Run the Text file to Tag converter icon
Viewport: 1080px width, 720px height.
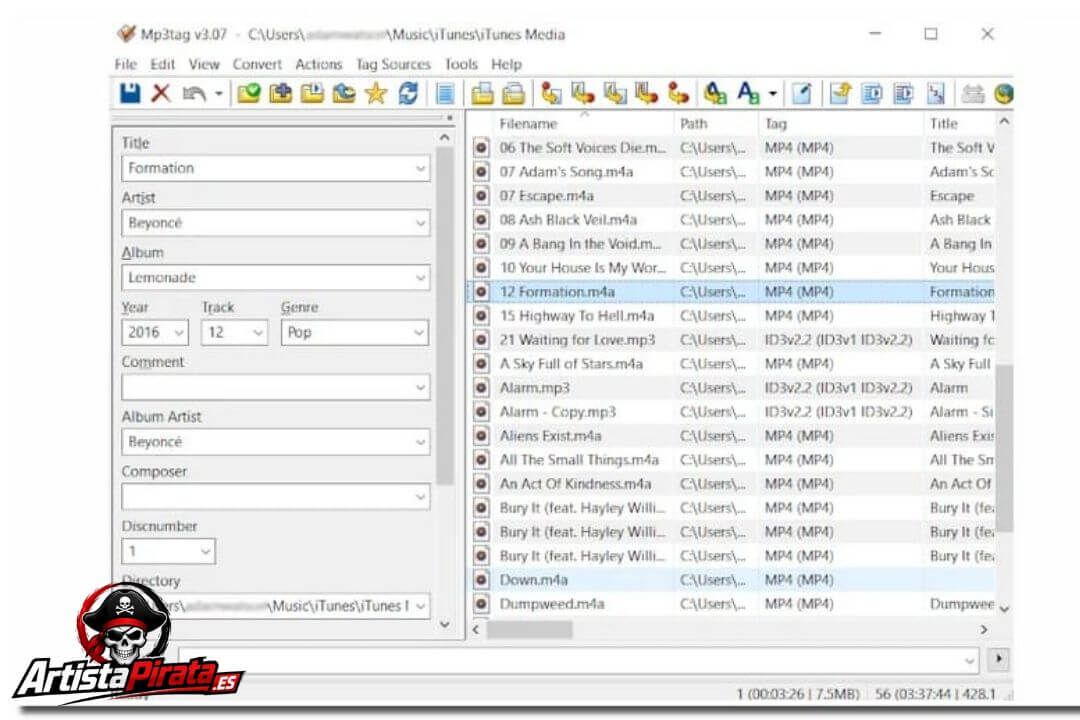click(646, 93)
